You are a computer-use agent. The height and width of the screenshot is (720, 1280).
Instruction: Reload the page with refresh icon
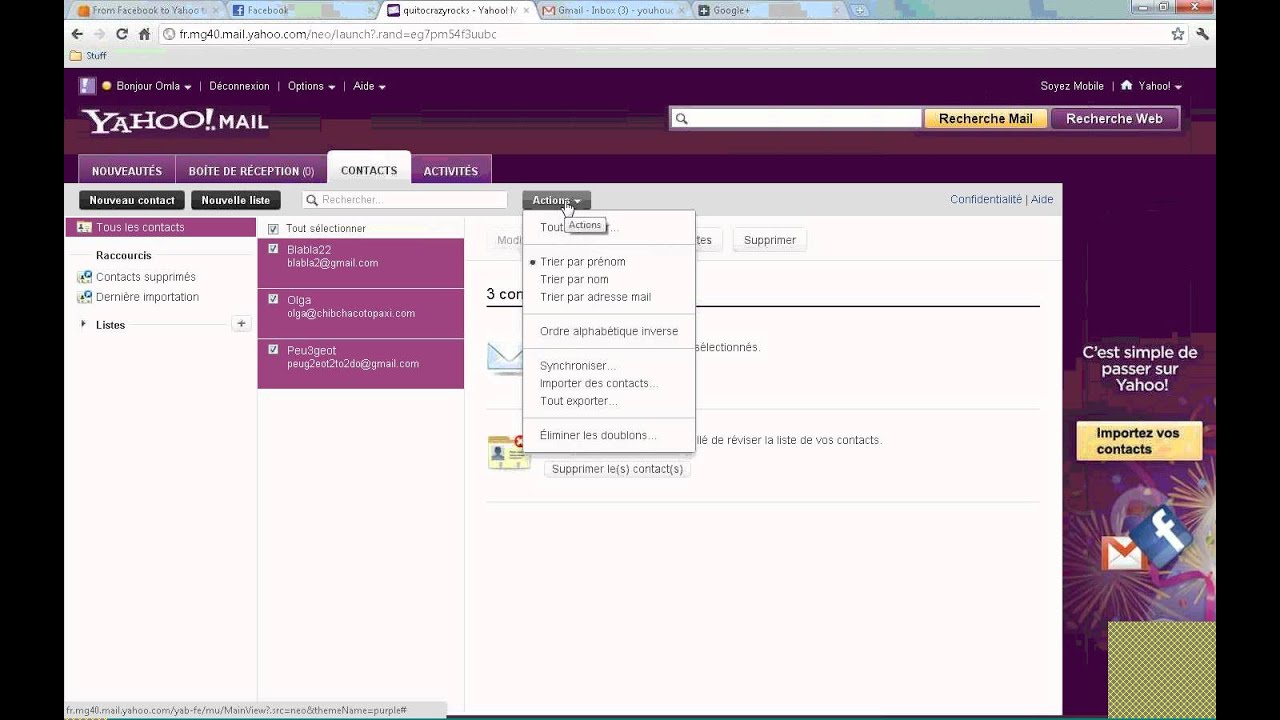122,34
